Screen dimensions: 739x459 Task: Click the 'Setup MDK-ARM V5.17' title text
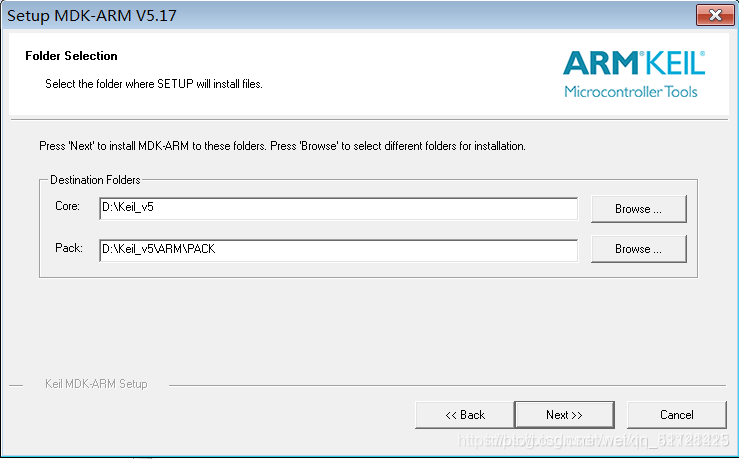click(92, 16)
